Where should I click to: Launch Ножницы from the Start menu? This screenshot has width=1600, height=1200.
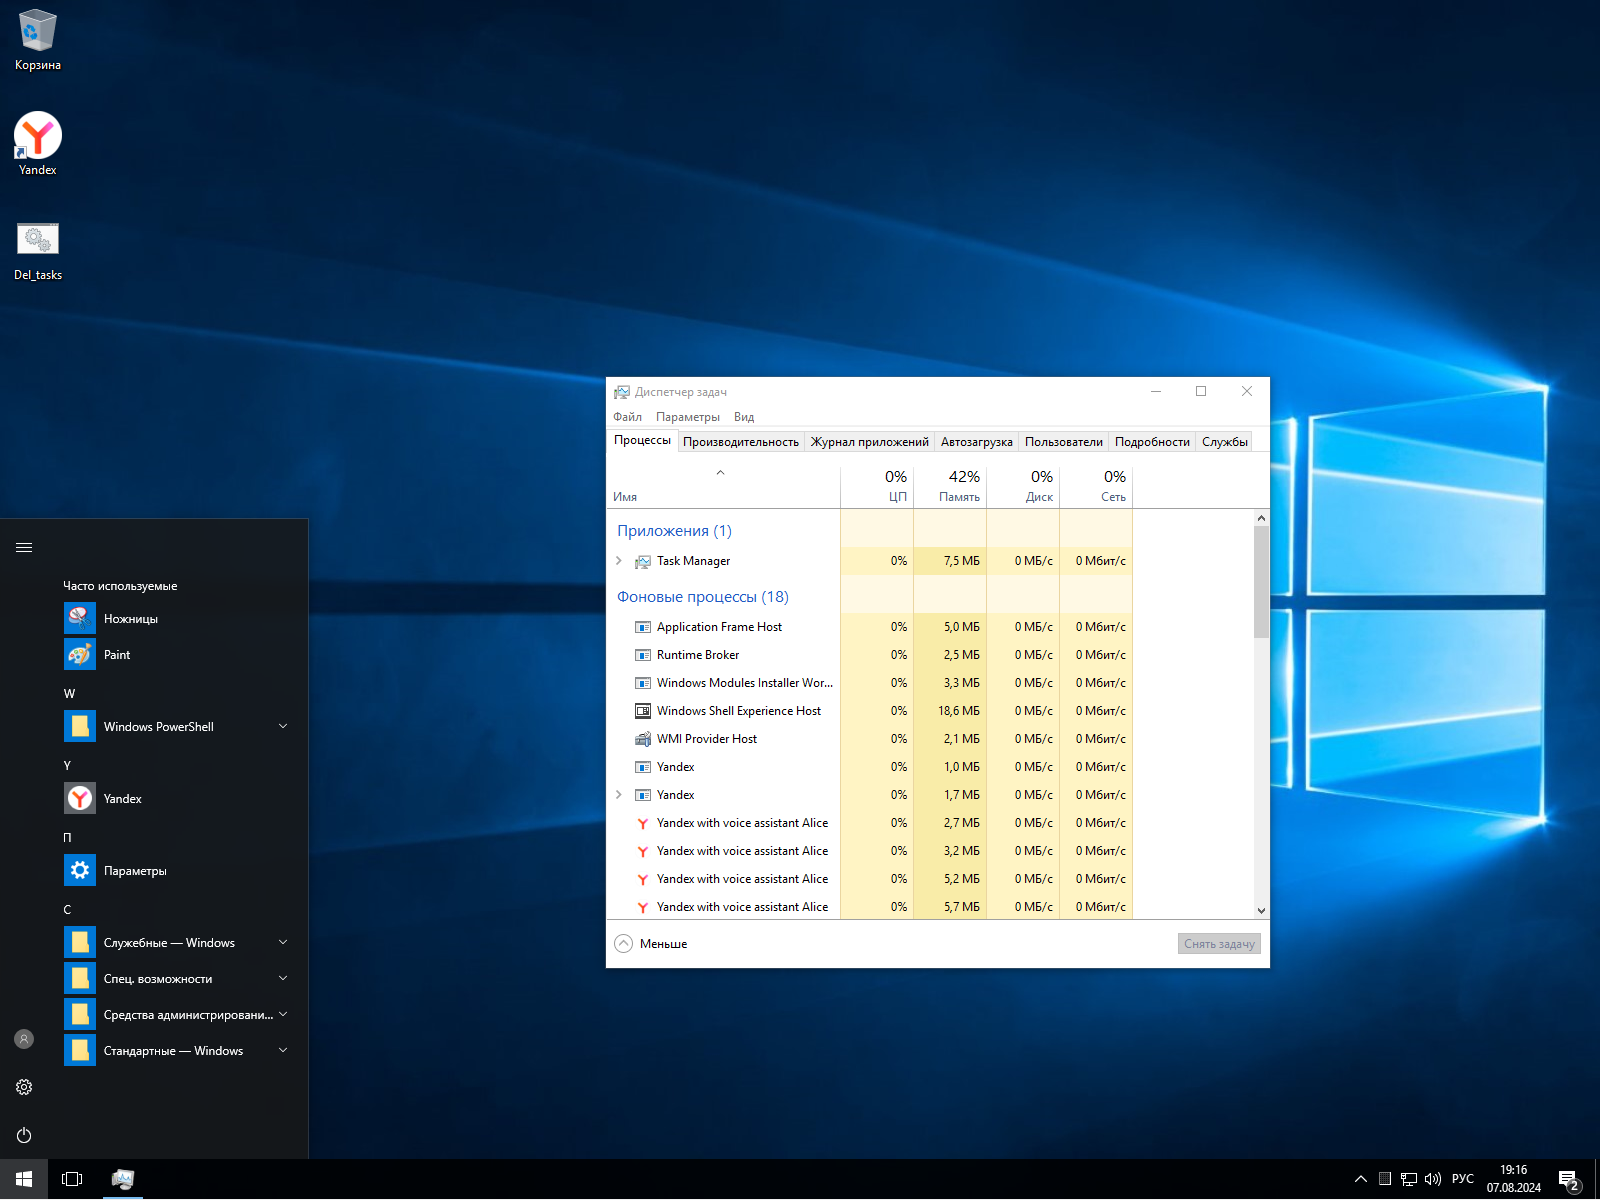(180, 619)
